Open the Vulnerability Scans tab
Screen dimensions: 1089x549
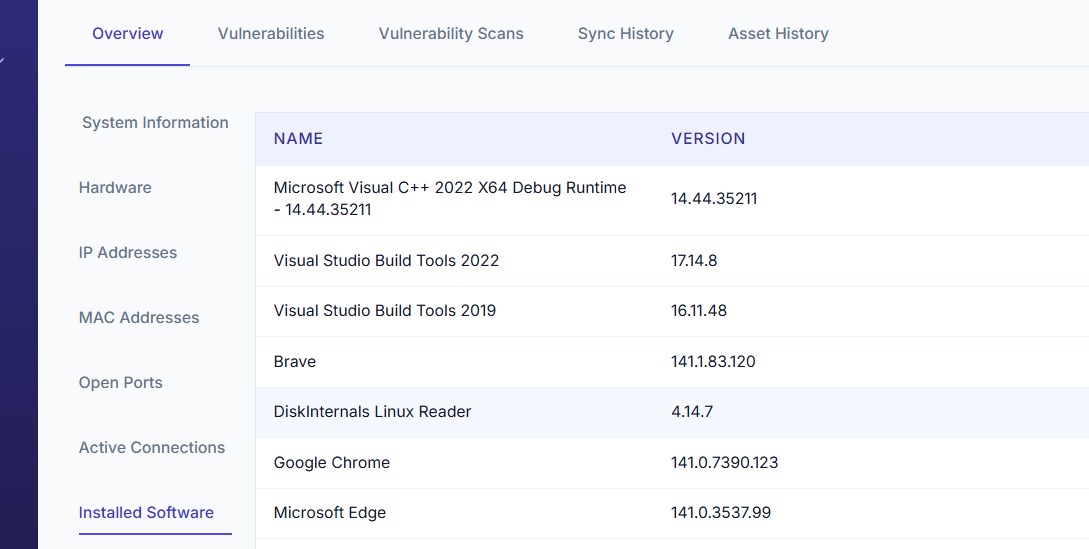tap(451, 33)
